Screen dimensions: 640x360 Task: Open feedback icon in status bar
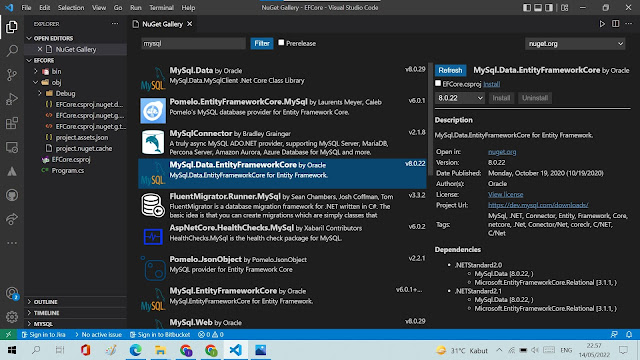coord(614,334)
